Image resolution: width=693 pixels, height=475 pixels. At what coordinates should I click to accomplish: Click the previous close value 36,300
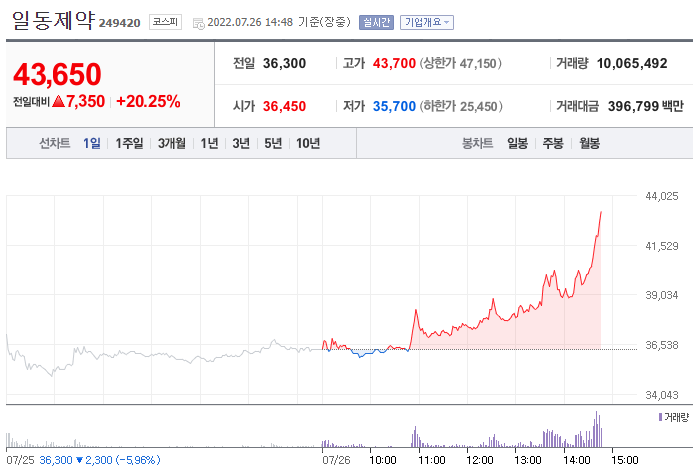click(285, 64)
